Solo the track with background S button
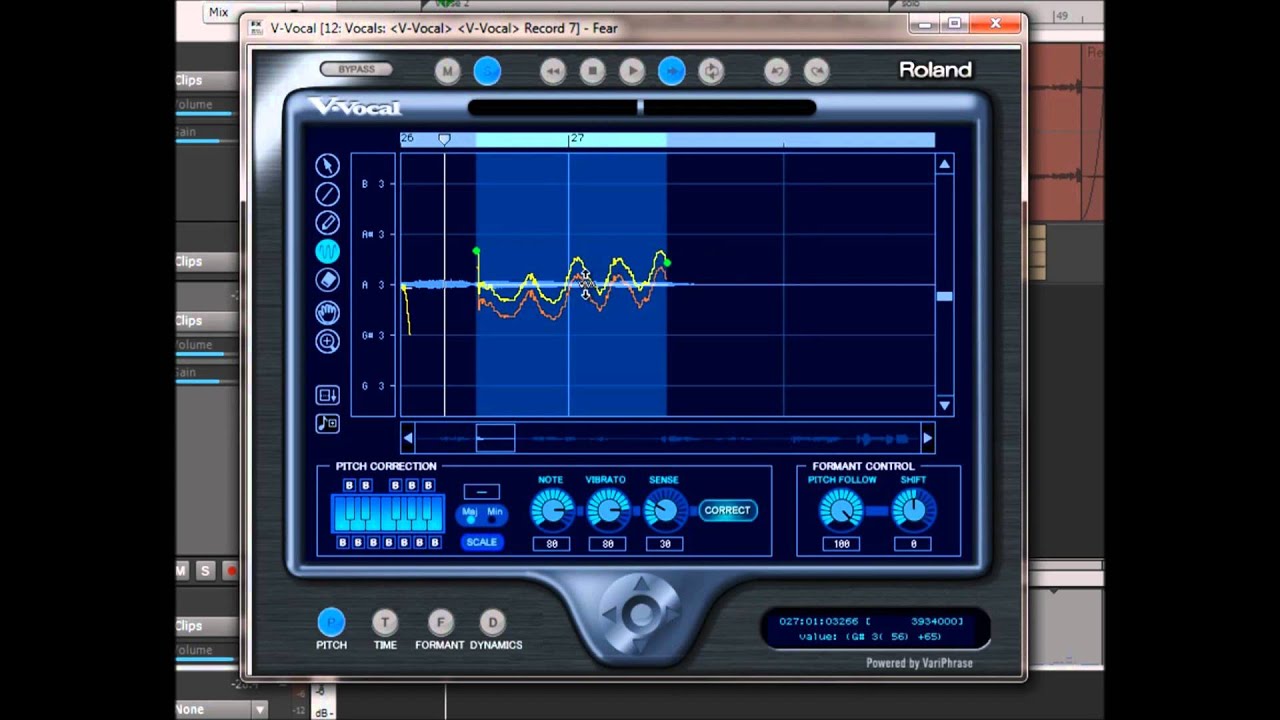 pyautogui.click(x=205, y=571)
